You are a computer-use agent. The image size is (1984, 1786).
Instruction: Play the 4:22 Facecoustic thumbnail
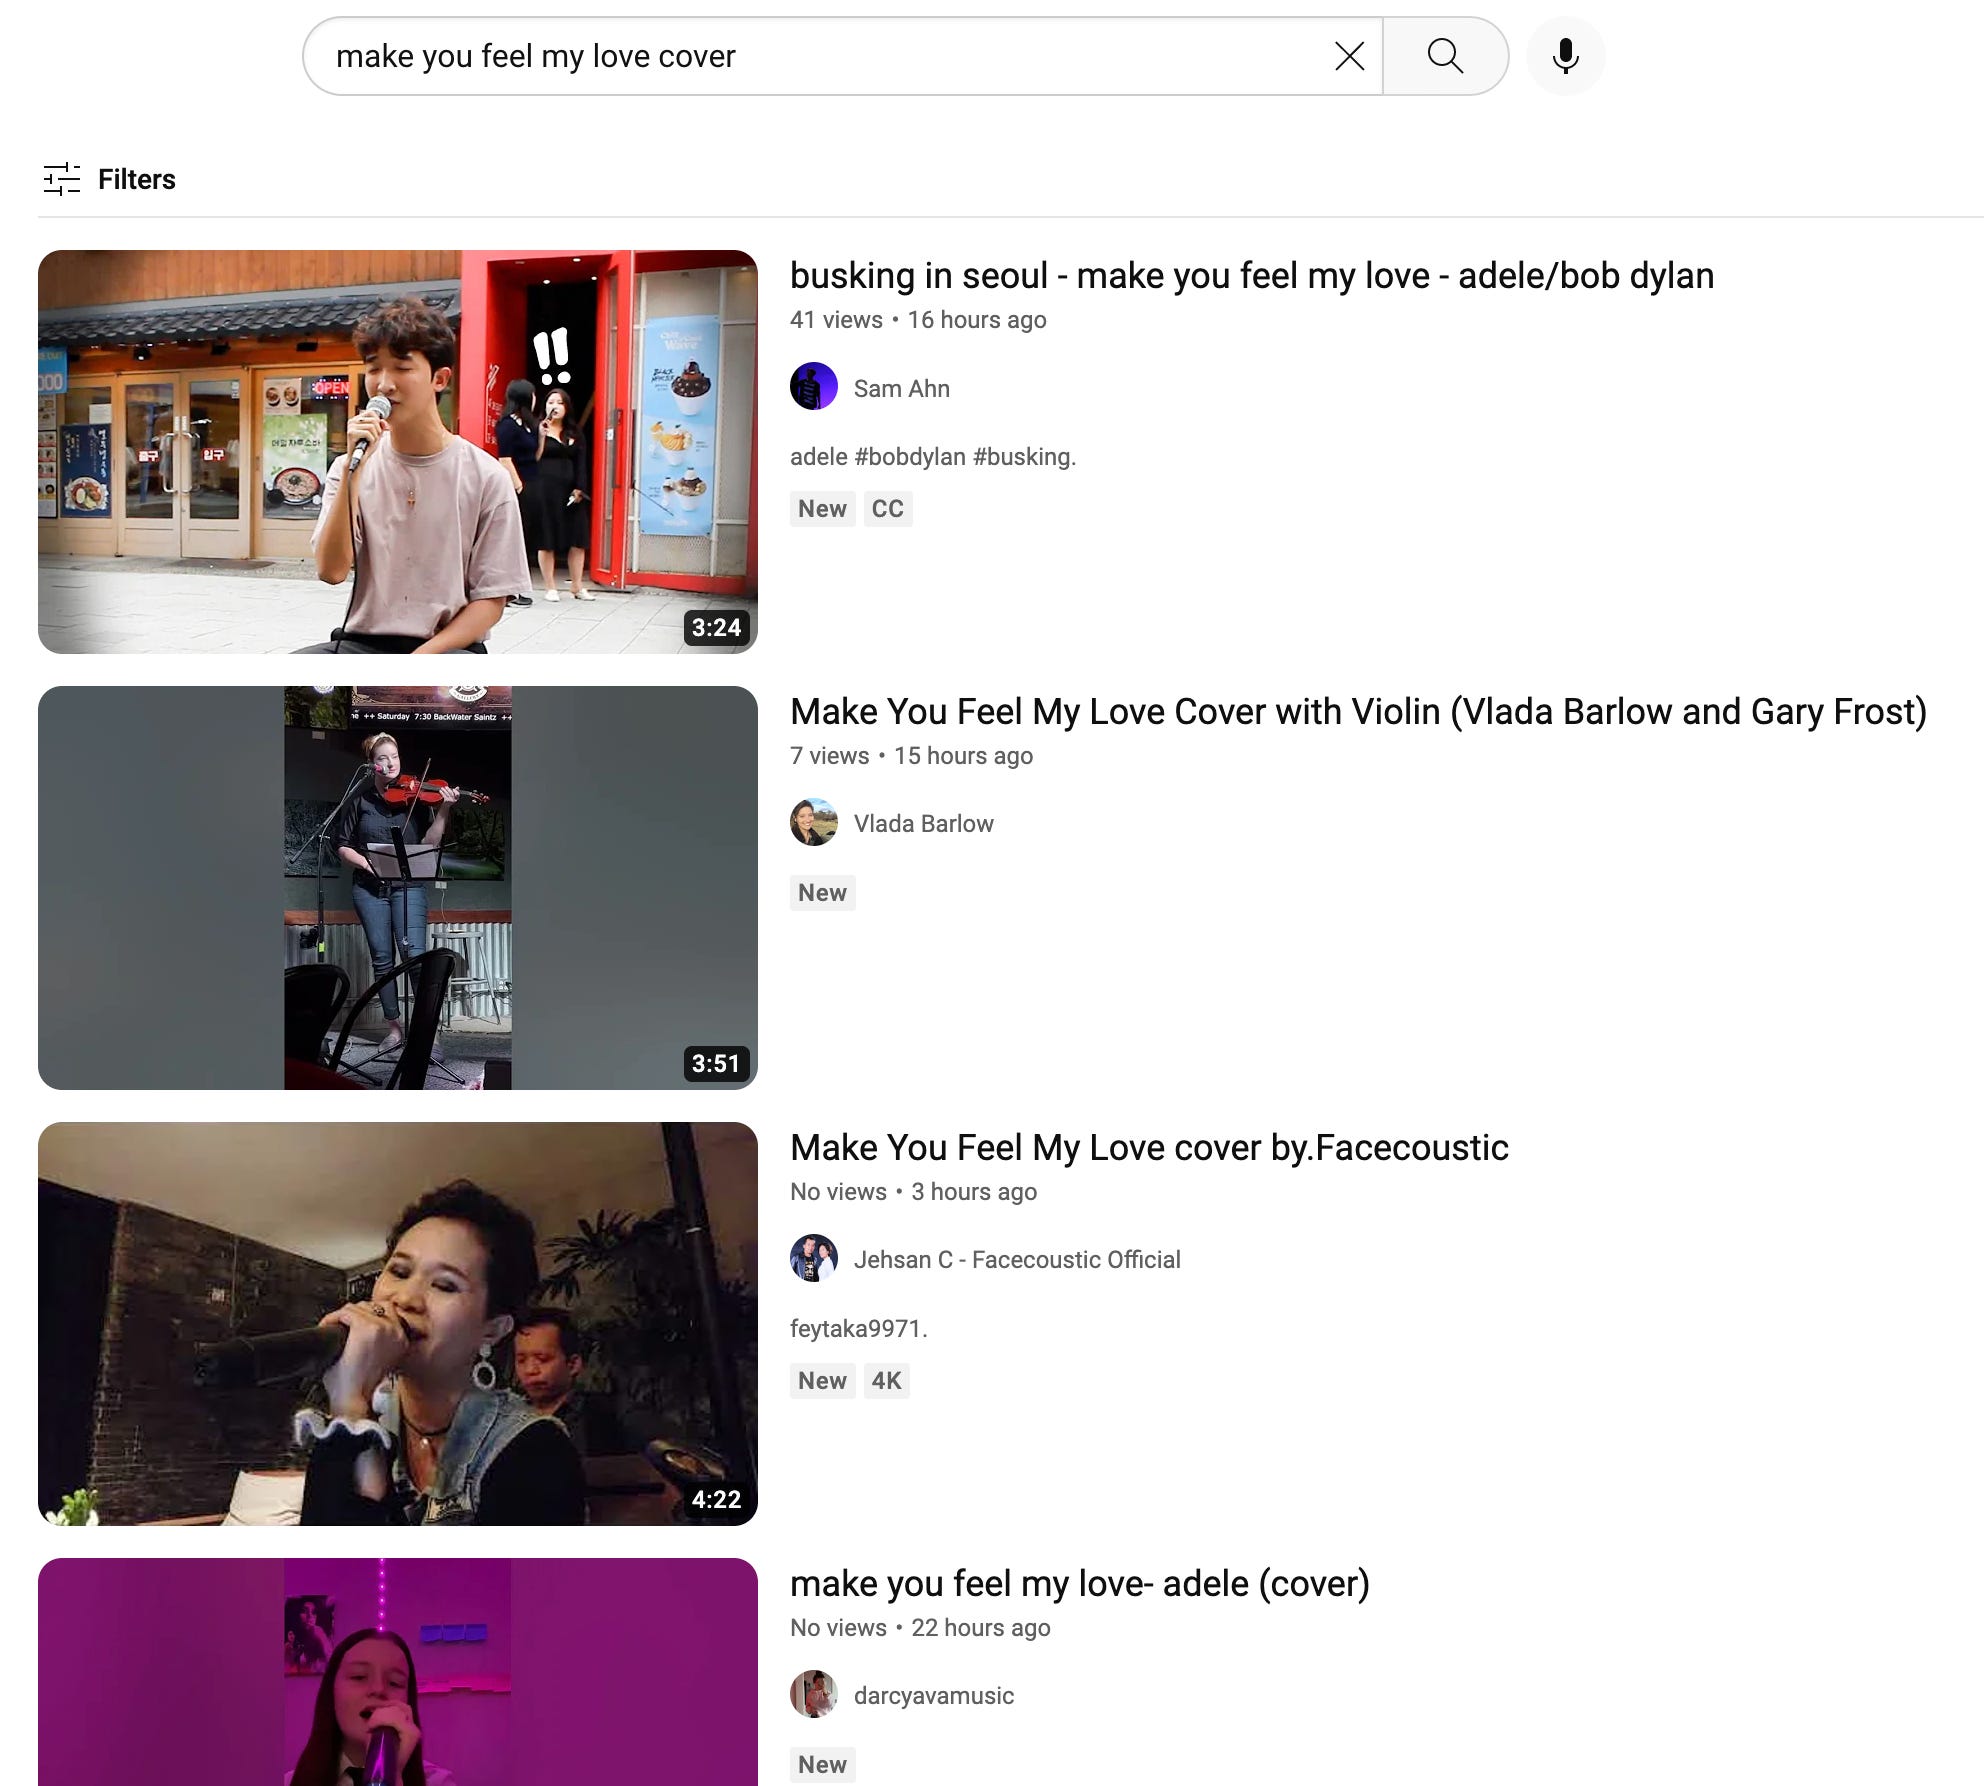point(397,1324)
